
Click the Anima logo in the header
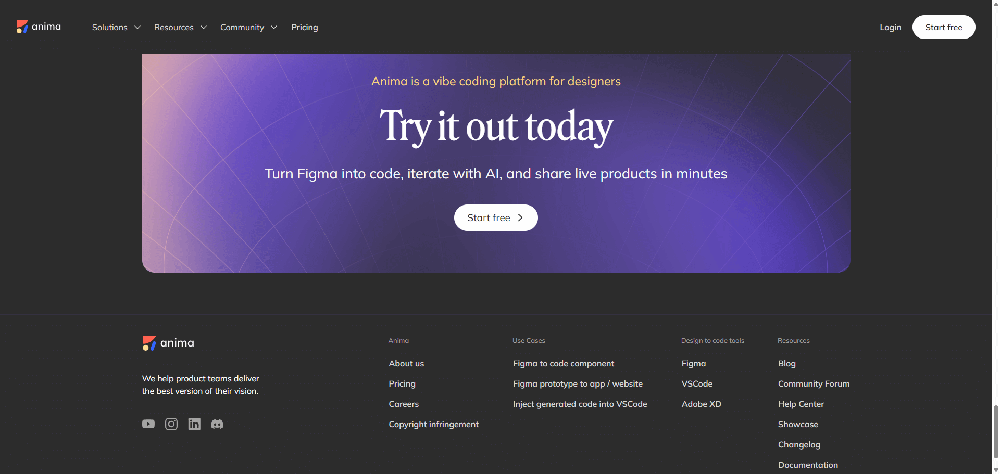tap(38, 27)
